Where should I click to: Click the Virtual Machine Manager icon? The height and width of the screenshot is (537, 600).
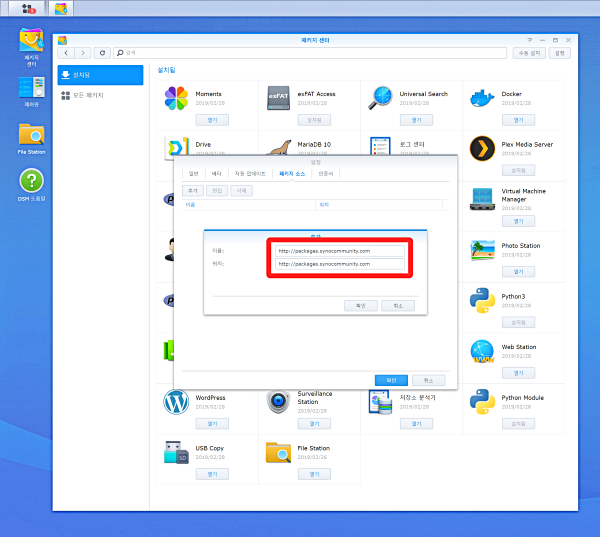482,199
